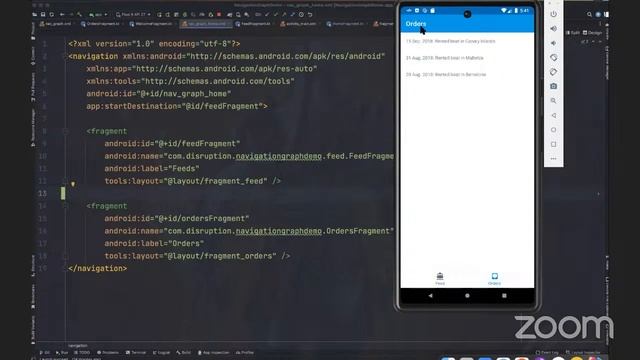Open the app run configuration dropdown

point(98,14)
